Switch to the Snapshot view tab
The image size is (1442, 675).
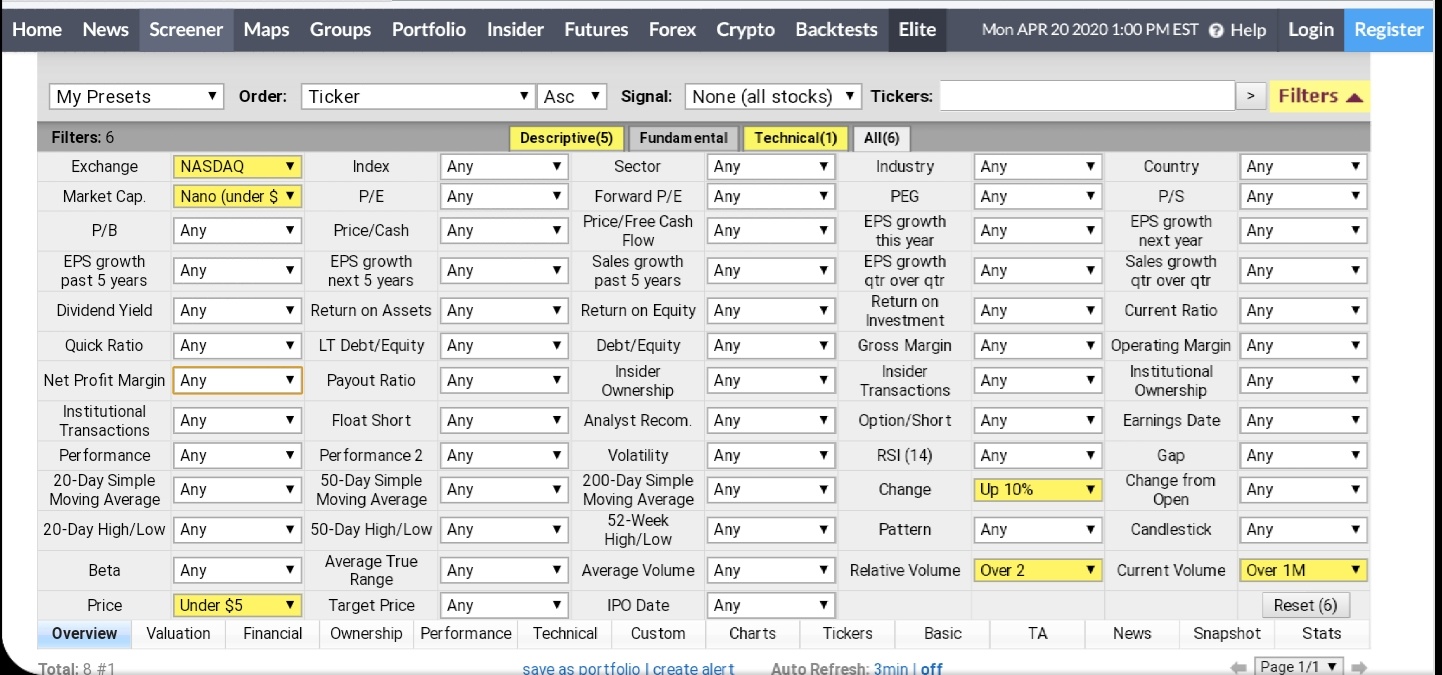(x=1227, y=633)
